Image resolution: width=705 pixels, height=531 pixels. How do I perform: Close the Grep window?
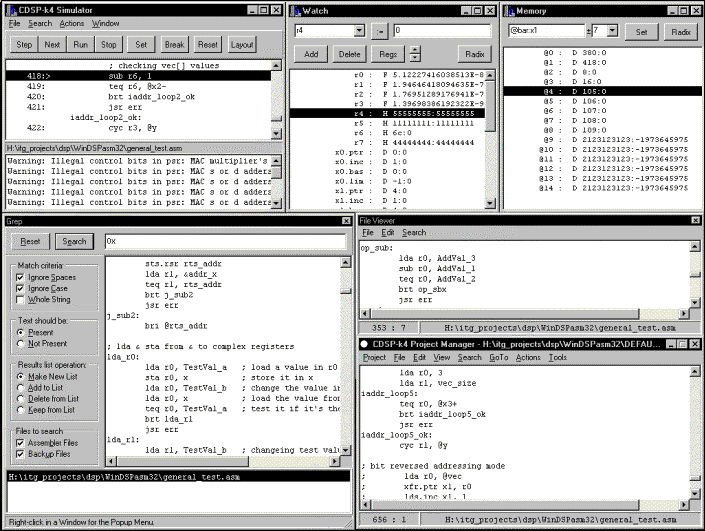[346, 221]
